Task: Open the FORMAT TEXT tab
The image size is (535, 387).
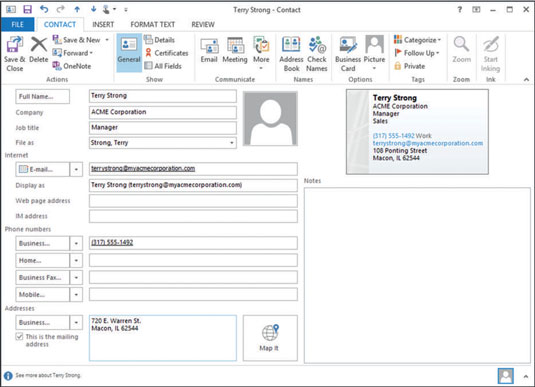Action: pos(153,24)
